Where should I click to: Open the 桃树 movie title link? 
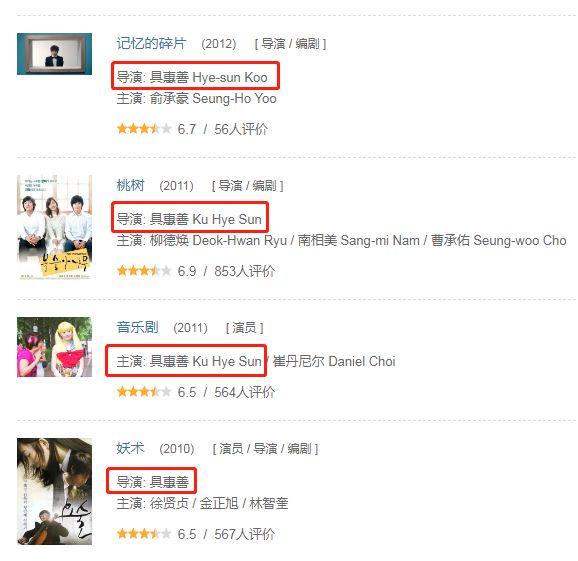click(x=130, y=185)
